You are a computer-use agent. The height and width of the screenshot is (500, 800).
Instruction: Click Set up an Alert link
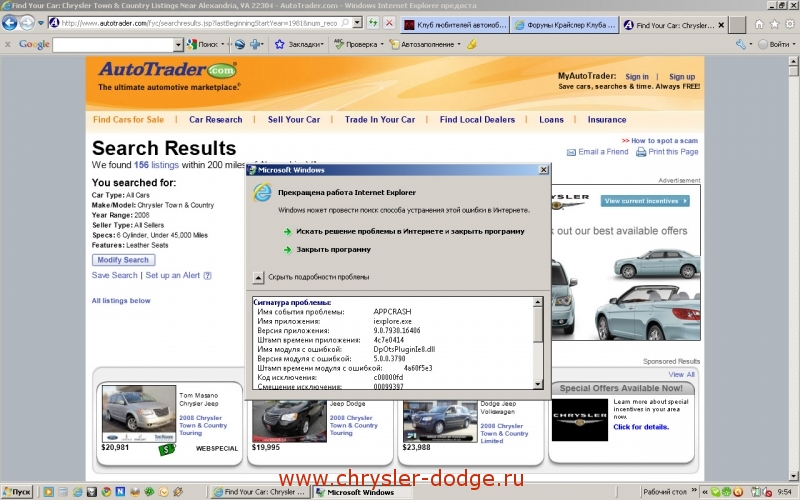(172, 276)
